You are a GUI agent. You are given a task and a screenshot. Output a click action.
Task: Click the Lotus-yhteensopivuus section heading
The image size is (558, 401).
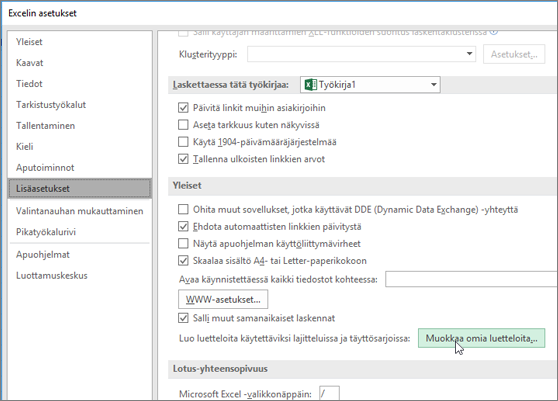coord(220,369)
